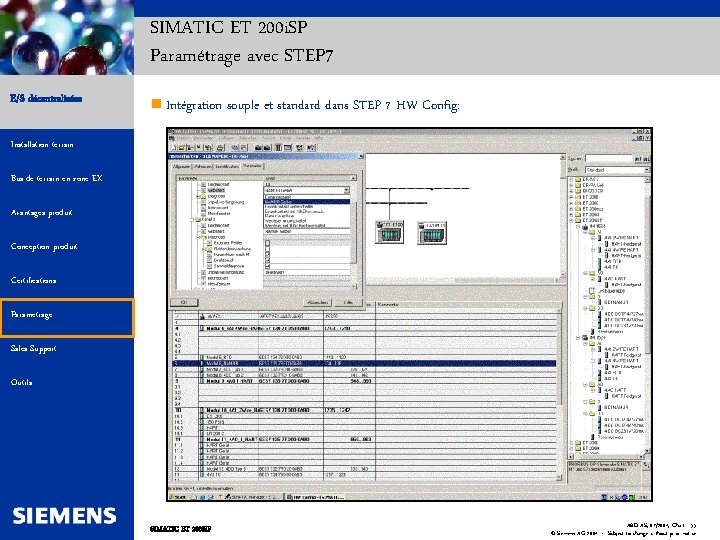Click the Print toolbar icon

[x=221, y=147]
